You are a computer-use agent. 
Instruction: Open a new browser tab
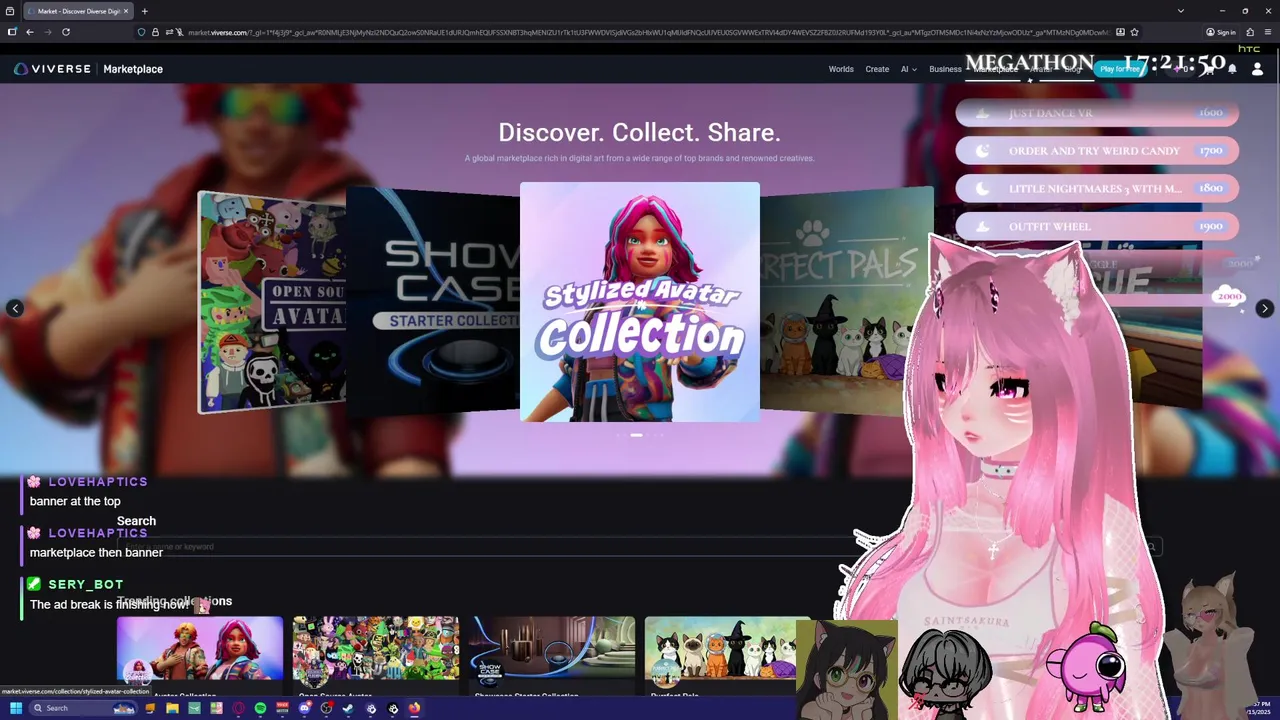coord(144,11)
